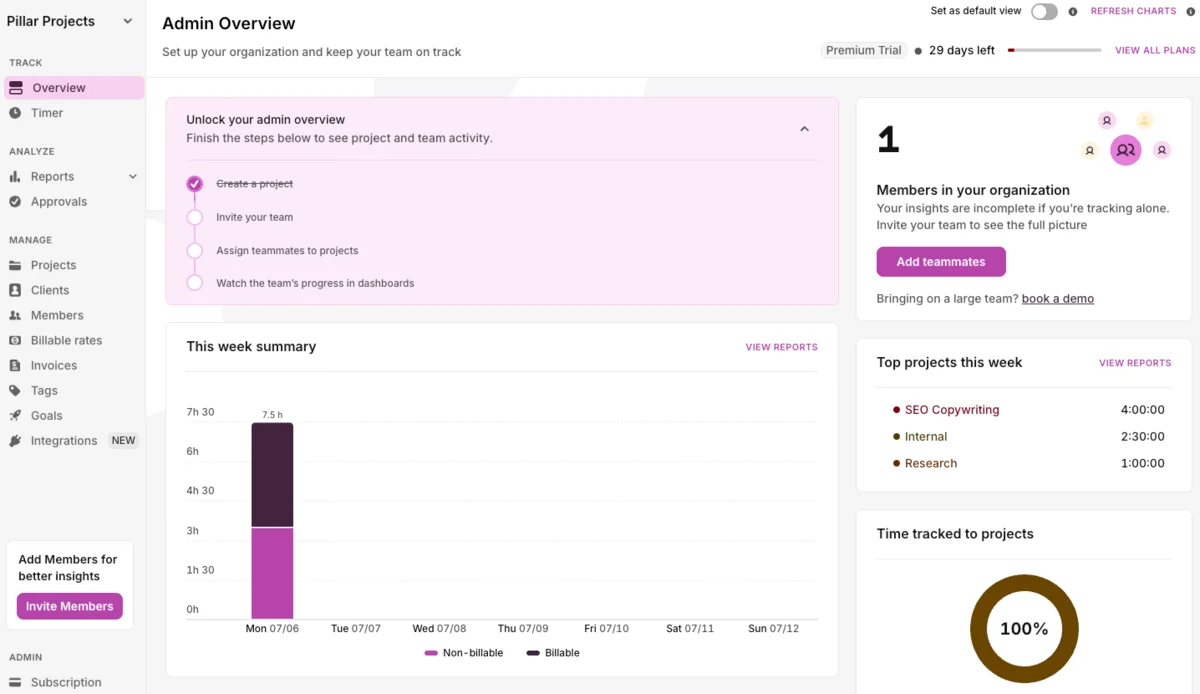Click the Watch the team's progress step circle
The image size is (1200, 694).
tap(195, 283)
